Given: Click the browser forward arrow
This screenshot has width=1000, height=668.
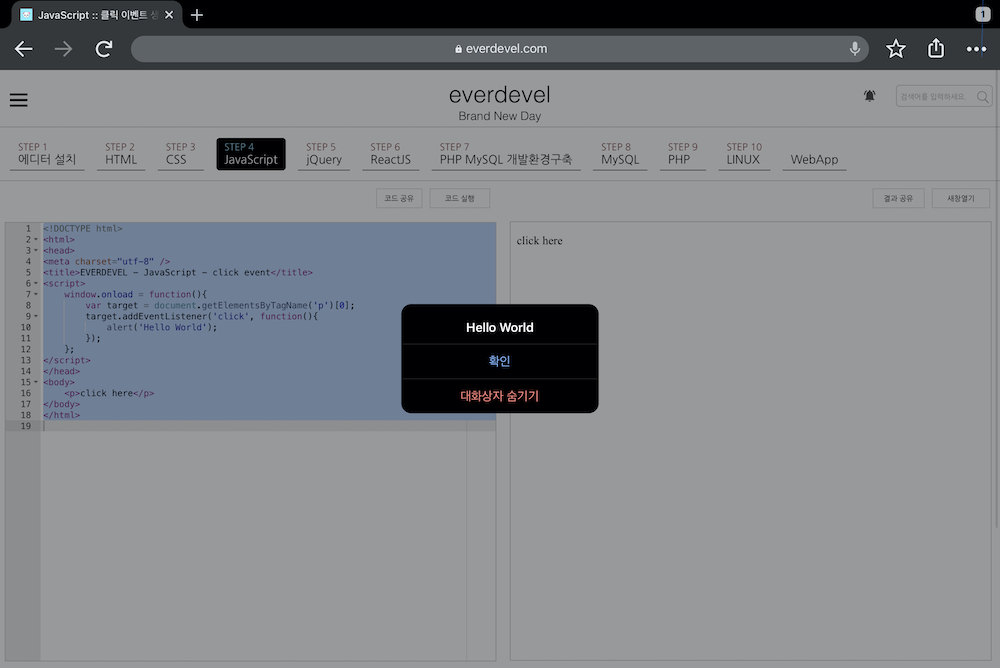Looking at the screenshot, I should (x=63, y=48).
